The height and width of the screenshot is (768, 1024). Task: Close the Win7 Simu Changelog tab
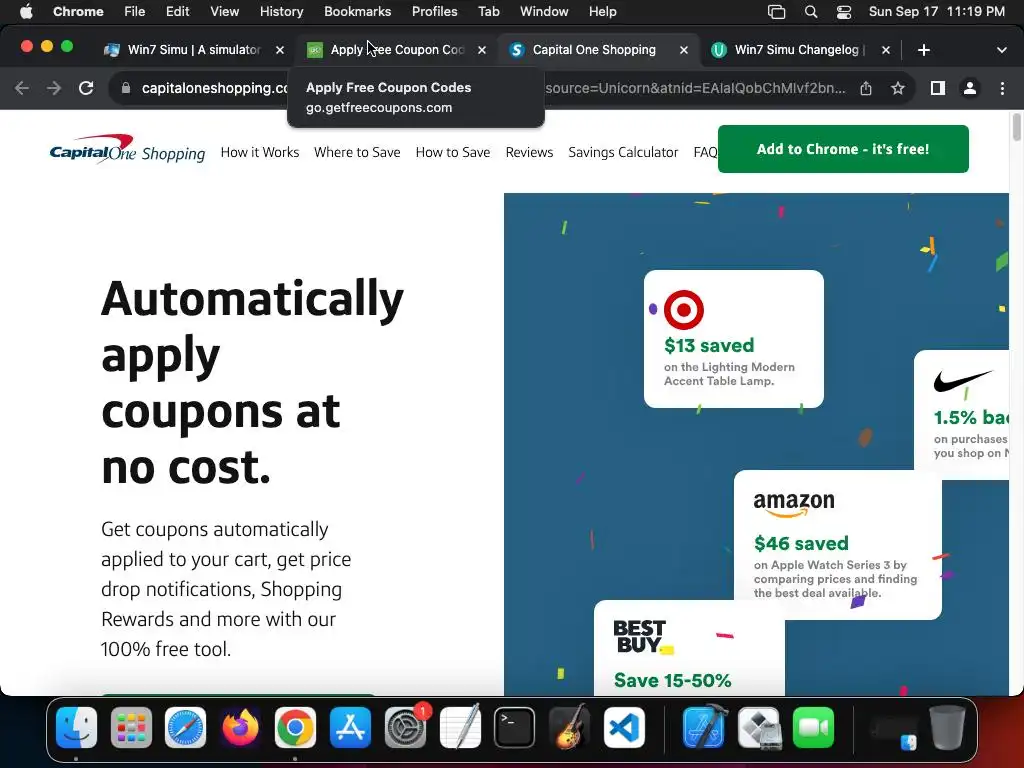pyautogui.click(x=886, y=50)
